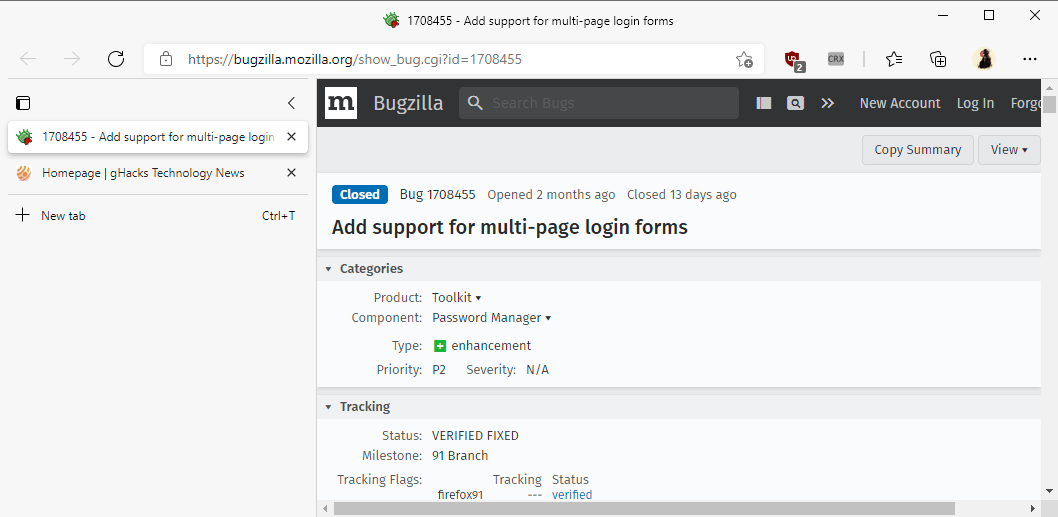Click the 'VERIFIED FIXED' status text

475,436
